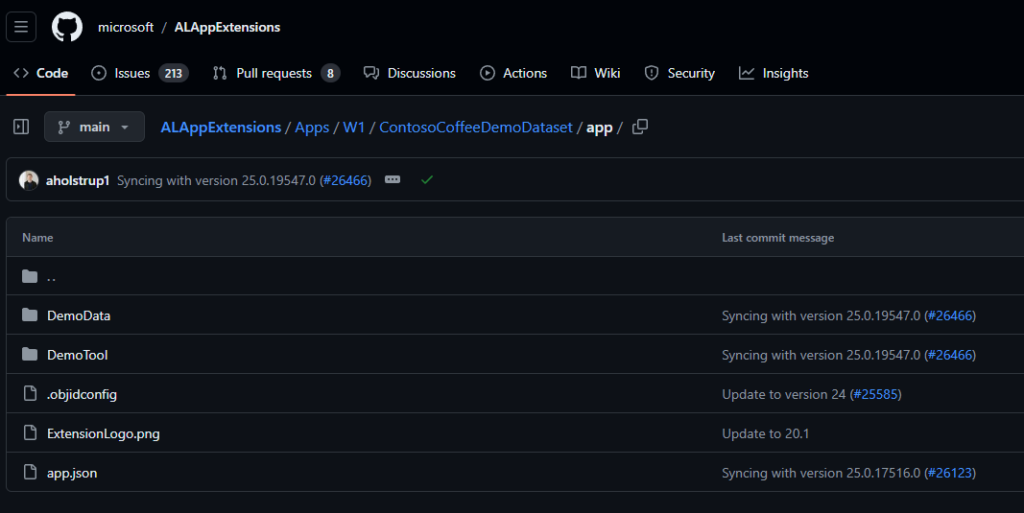Screen dimensions: 1024x513
Task: Open the DemoData folder
Action: (78, 315)
